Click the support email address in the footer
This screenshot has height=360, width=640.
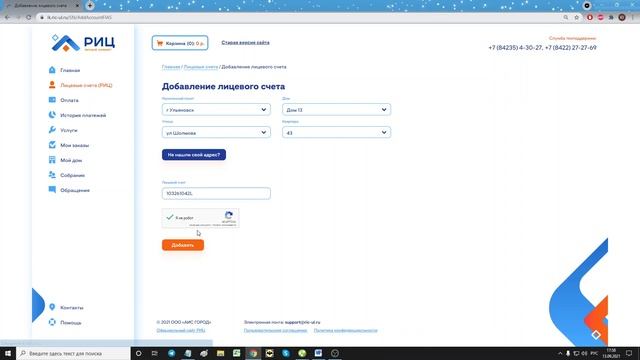pyautogui.click(x=302, y=322)
